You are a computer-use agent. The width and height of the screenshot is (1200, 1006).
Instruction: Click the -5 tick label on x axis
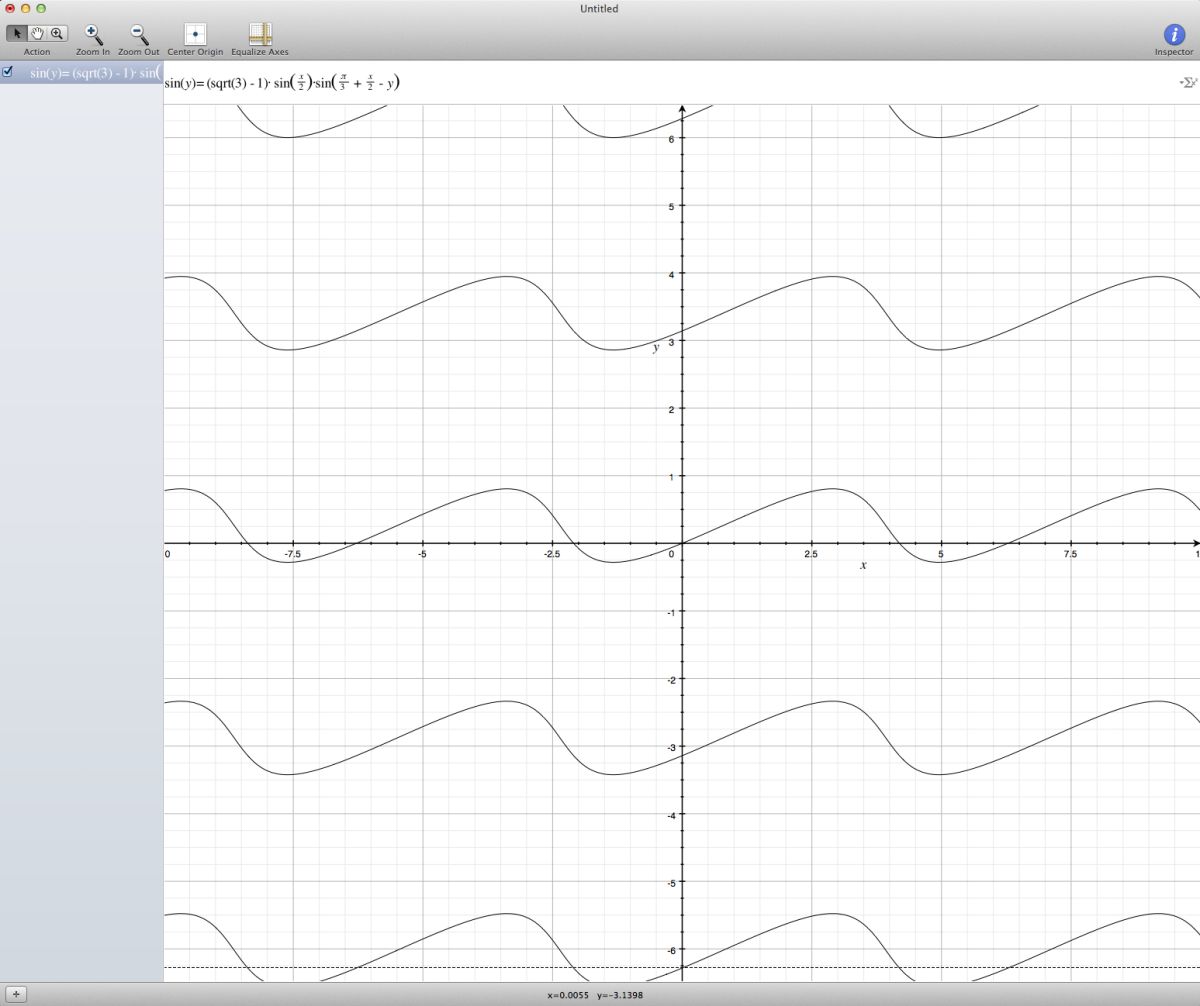(422, 554)
